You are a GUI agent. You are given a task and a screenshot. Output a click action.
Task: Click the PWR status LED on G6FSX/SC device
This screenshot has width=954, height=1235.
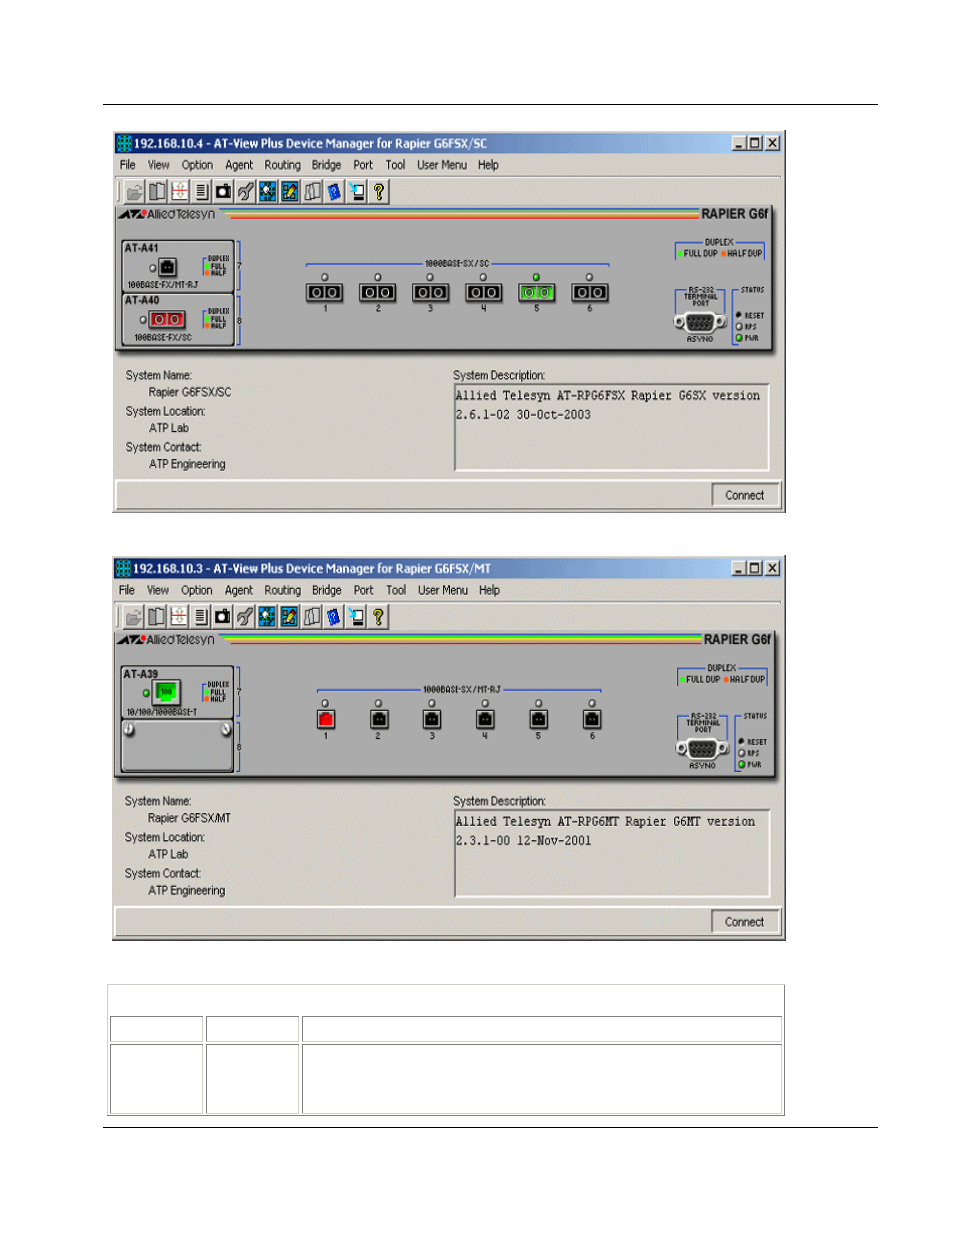point(739,338)
